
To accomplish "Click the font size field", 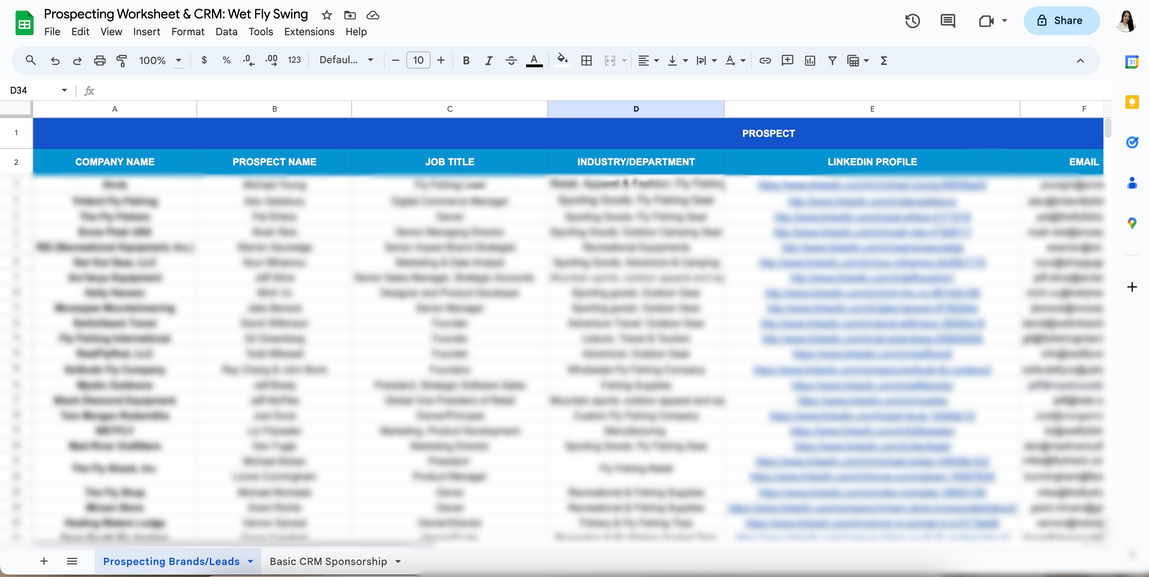I will pyautogui.click(x=418, y=60).
